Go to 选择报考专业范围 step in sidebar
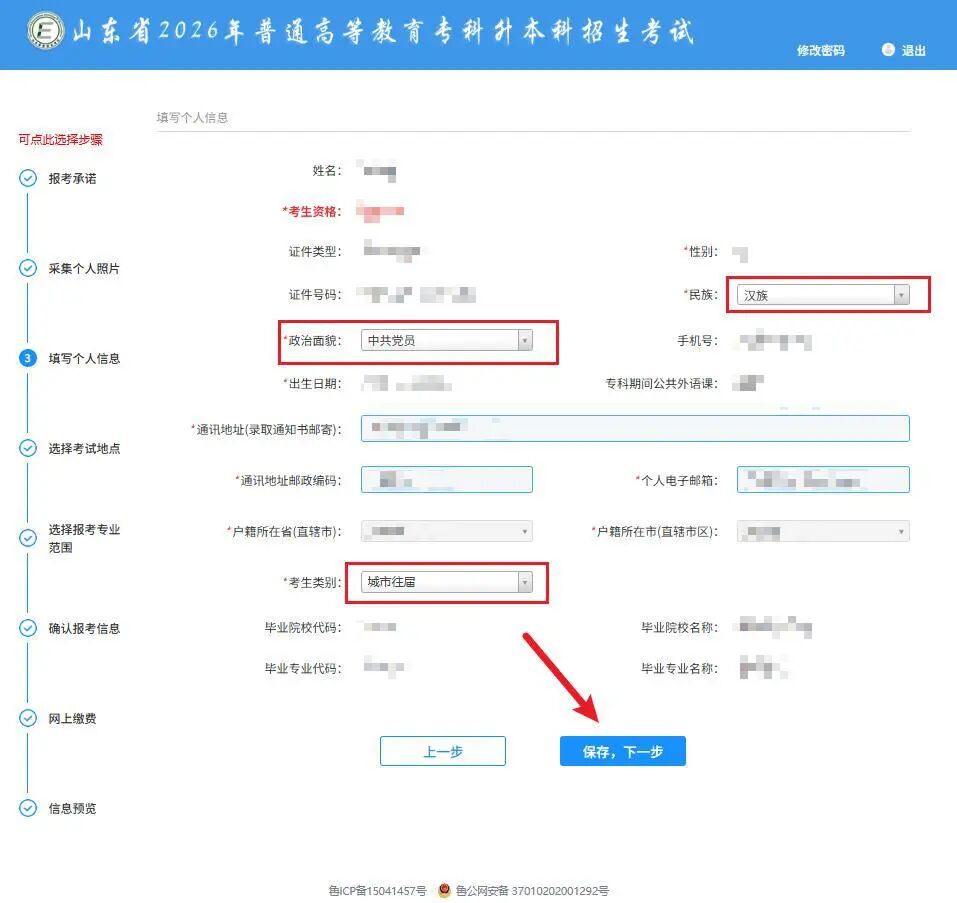The width and height of the screenshot is (957, 903). tap(84, 538)
